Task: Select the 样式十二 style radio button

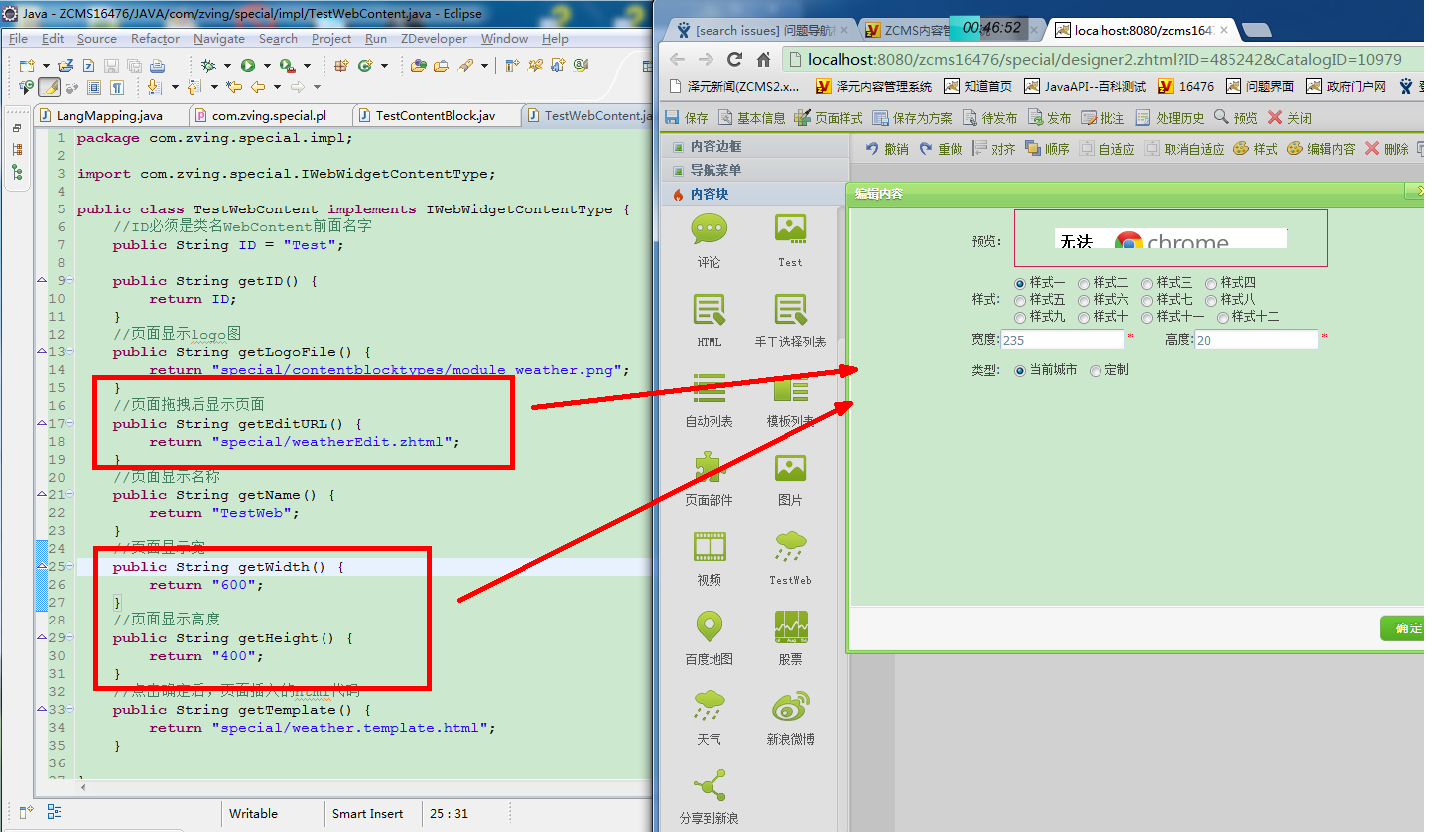Action: click(1223, 318)
